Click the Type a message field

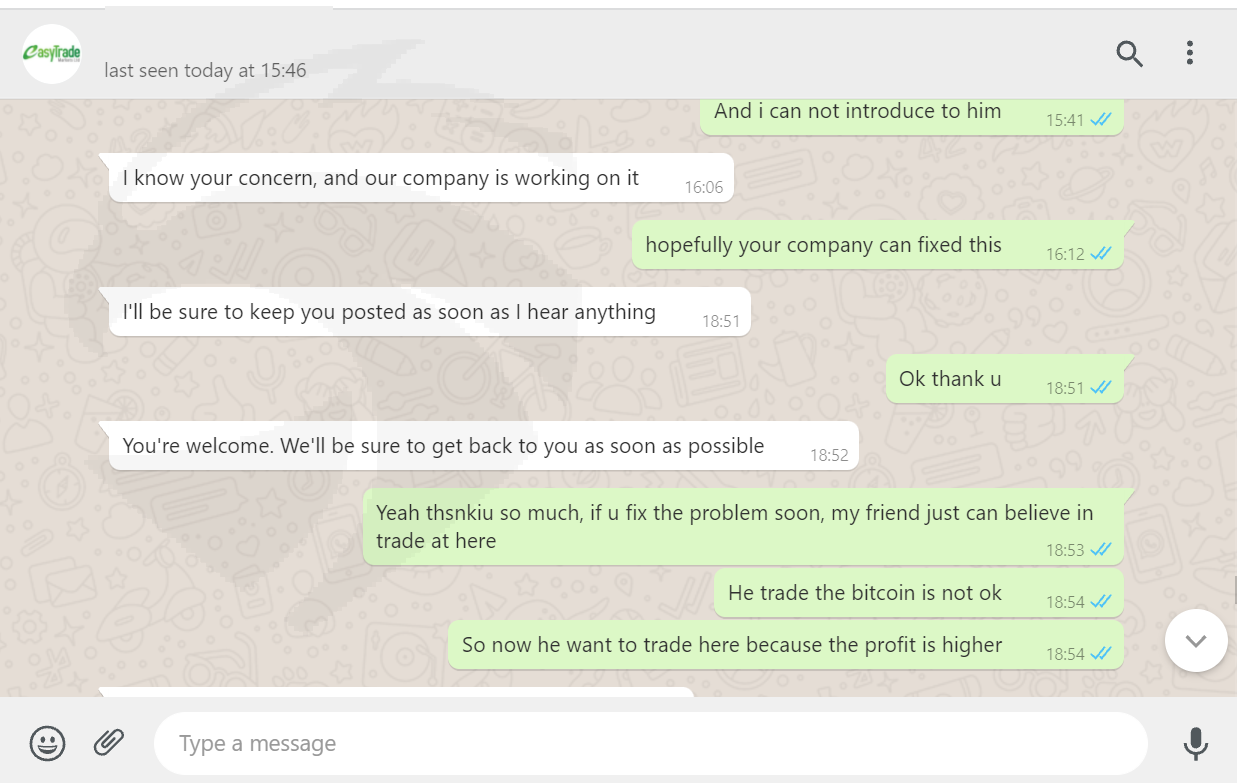(x=650, y=744)
